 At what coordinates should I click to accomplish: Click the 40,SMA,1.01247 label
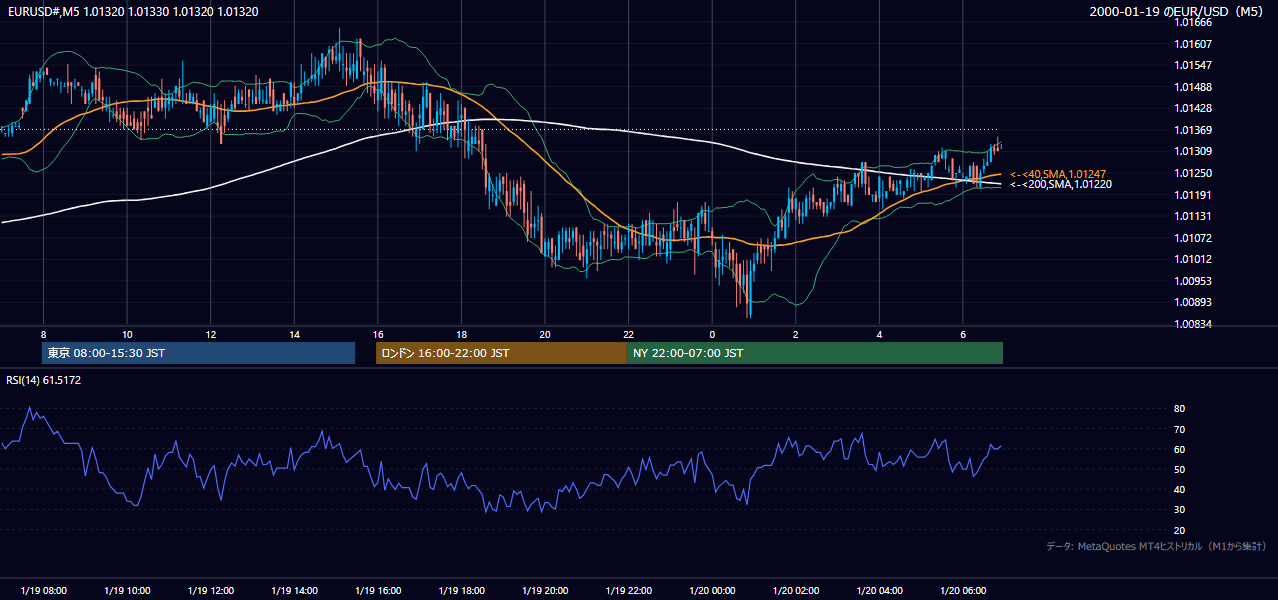1057,174
